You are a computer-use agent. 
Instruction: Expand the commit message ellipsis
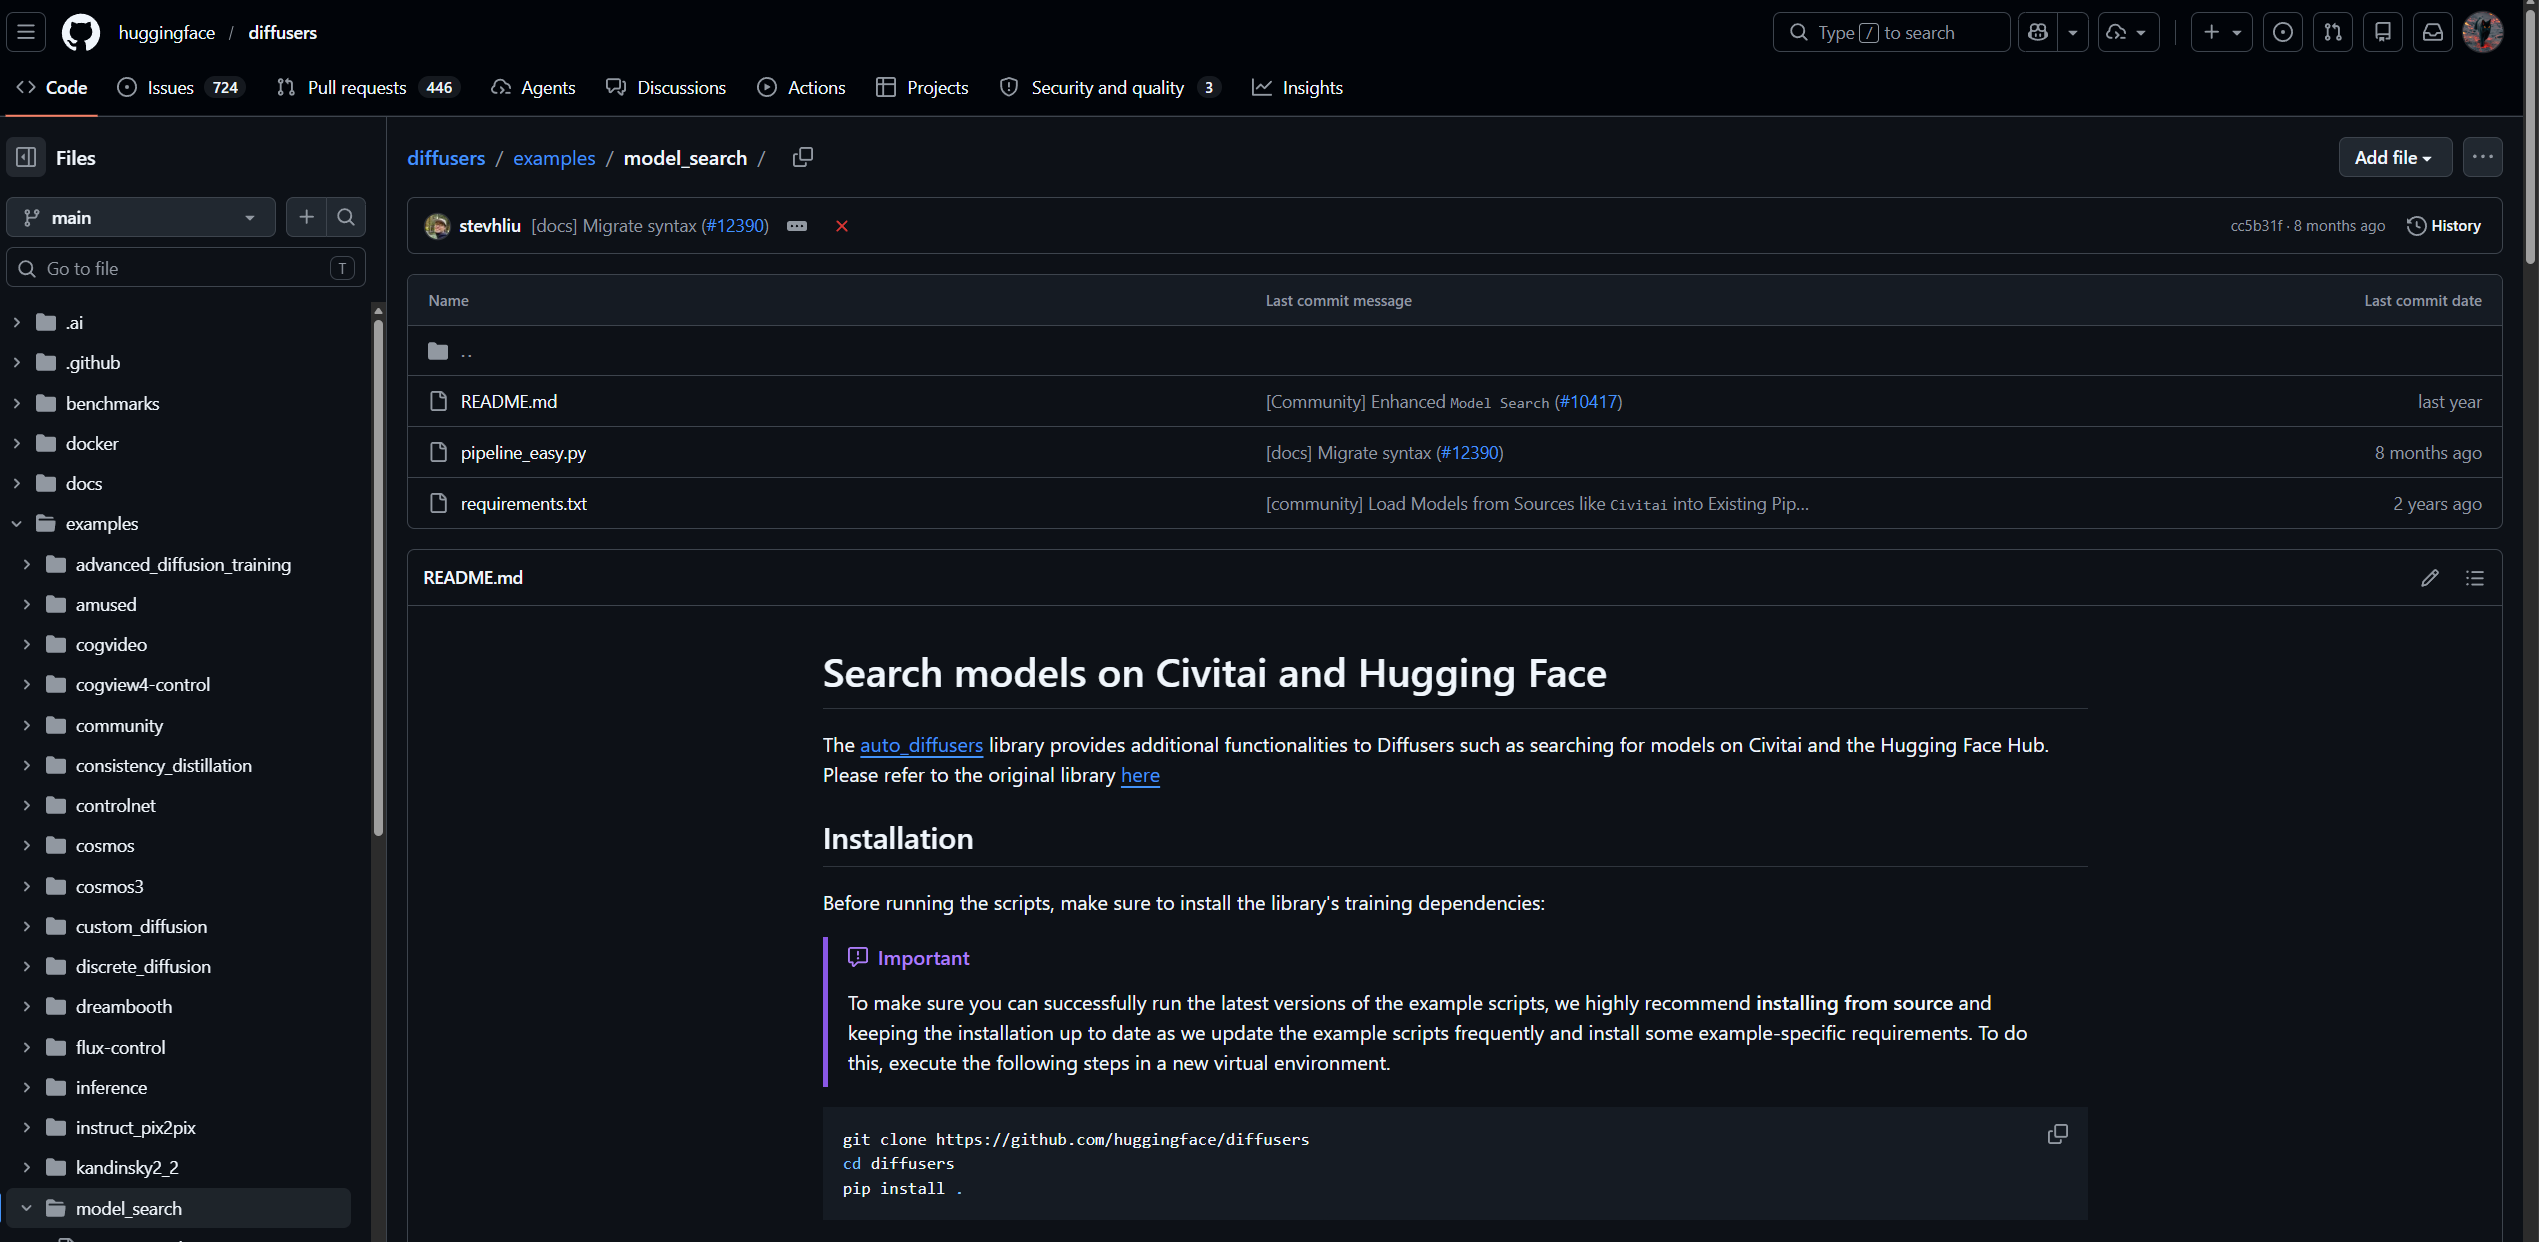pyautogui.click(x=797, y=226)
